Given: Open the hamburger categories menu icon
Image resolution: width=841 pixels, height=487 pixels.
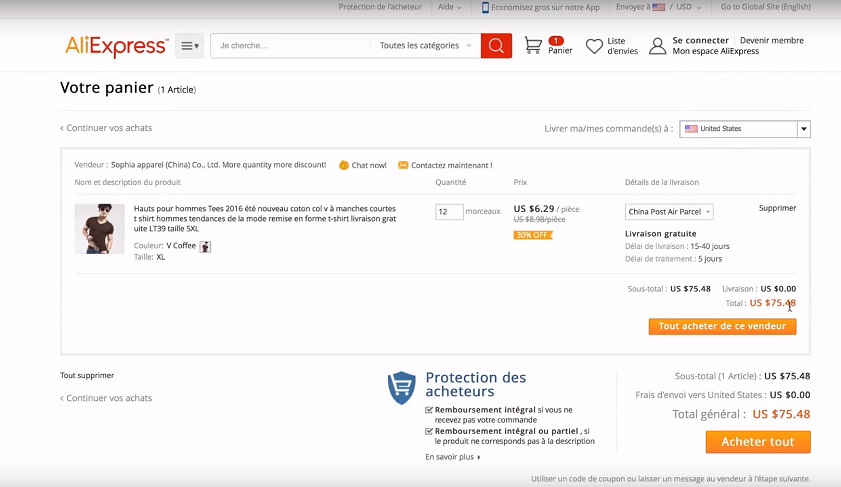Looking at the screenshot, I should pos(189,46).
